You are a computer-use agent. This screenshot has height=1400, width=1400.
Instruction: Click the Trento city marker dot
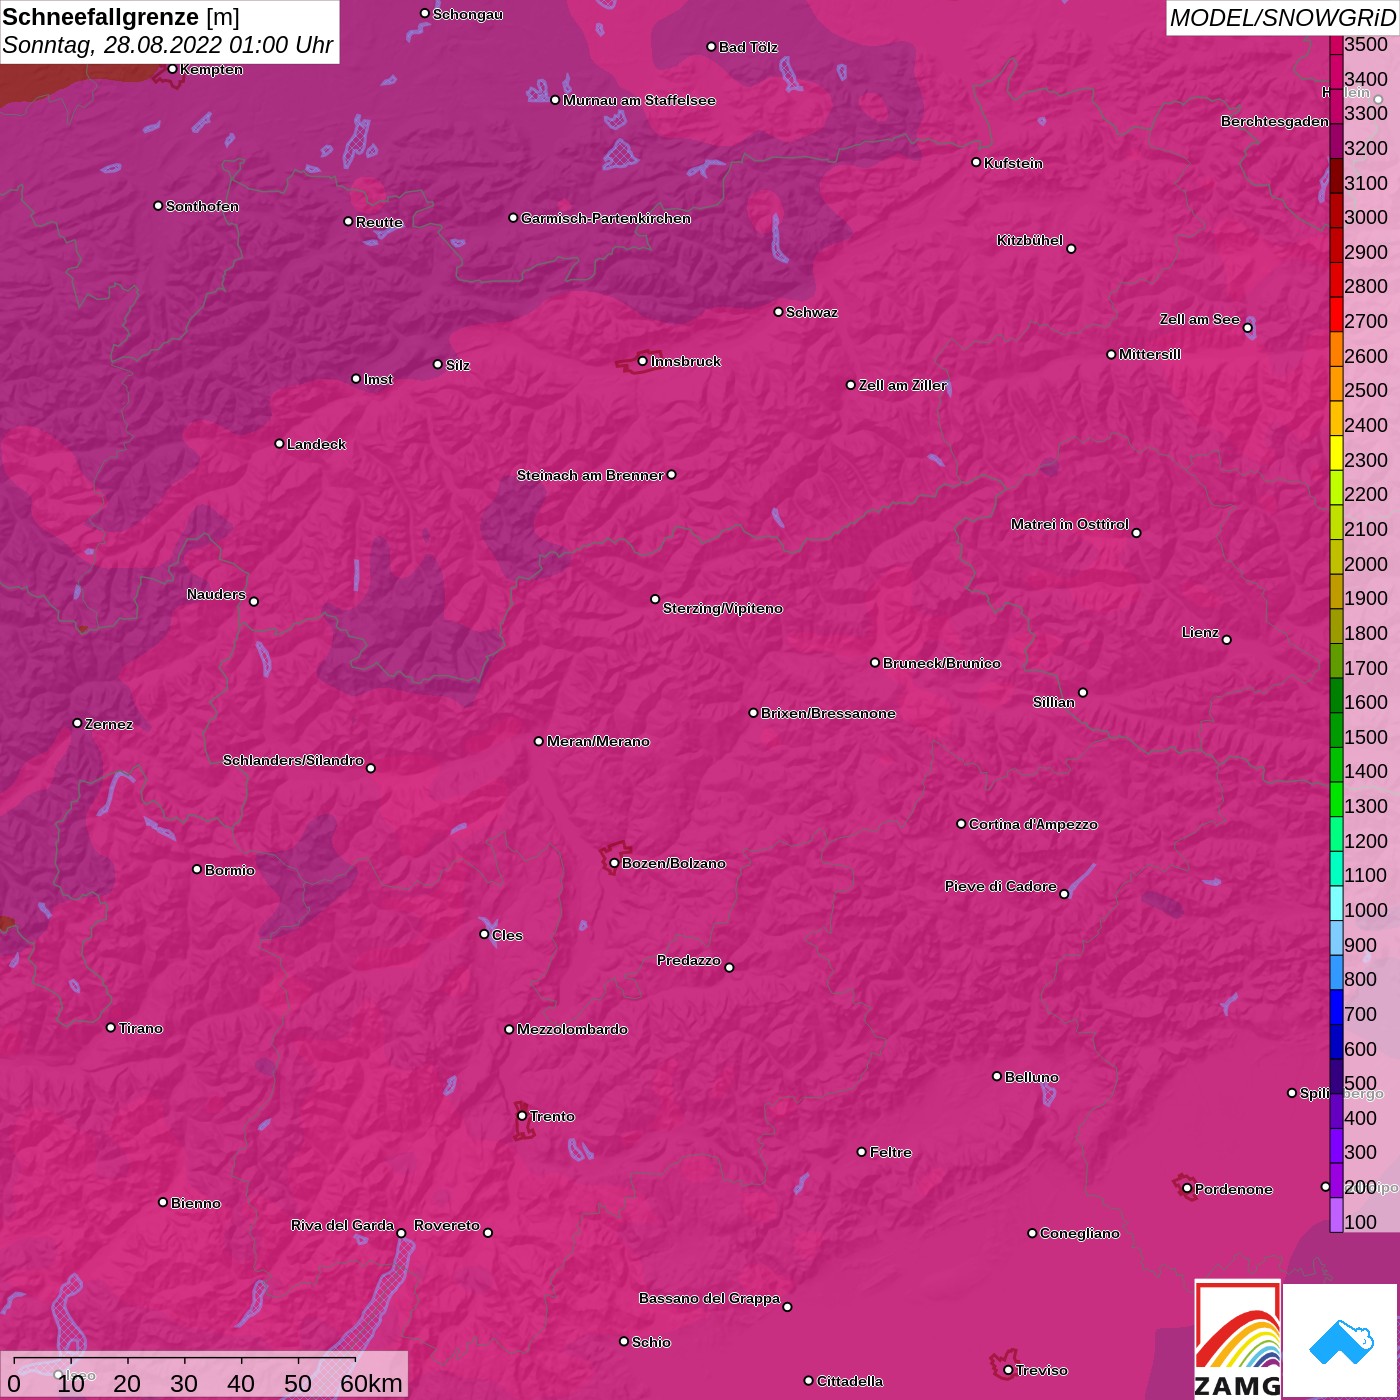[x=522, y=1116]
